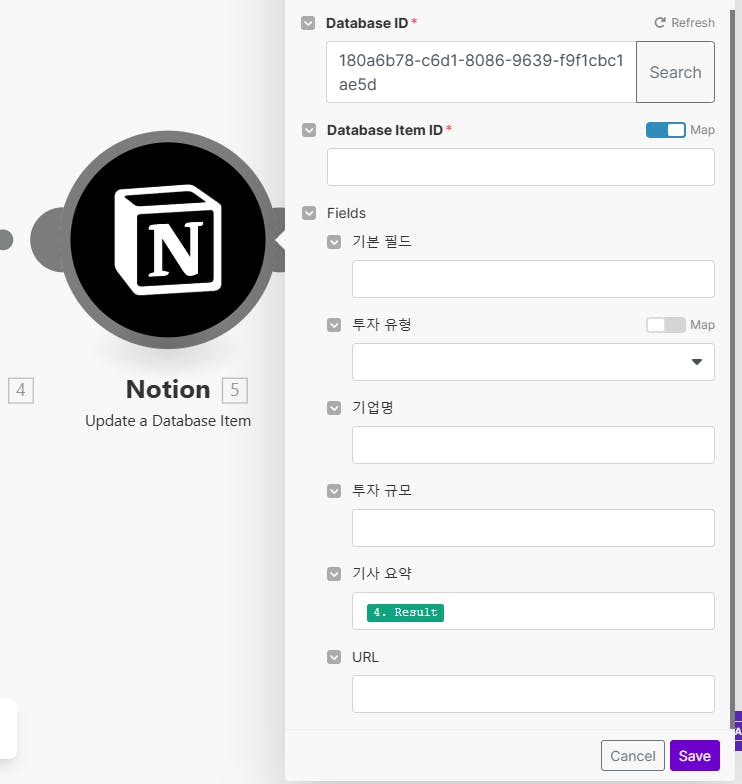Collapse the 투자 유형 field chevron

(x=334, y=325)
